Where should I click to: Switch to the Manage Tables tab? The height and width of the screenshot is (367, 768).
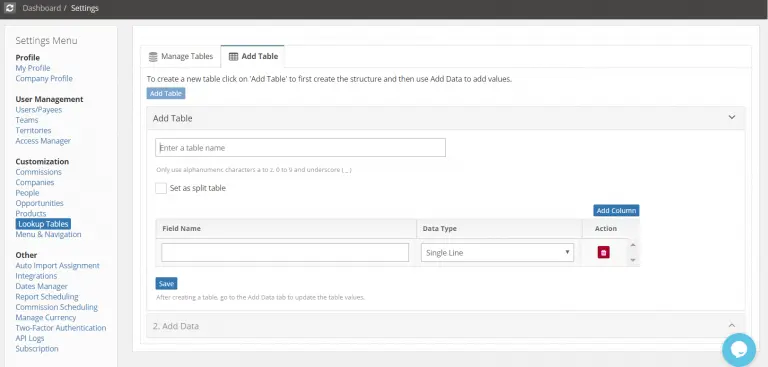[181, 56]
